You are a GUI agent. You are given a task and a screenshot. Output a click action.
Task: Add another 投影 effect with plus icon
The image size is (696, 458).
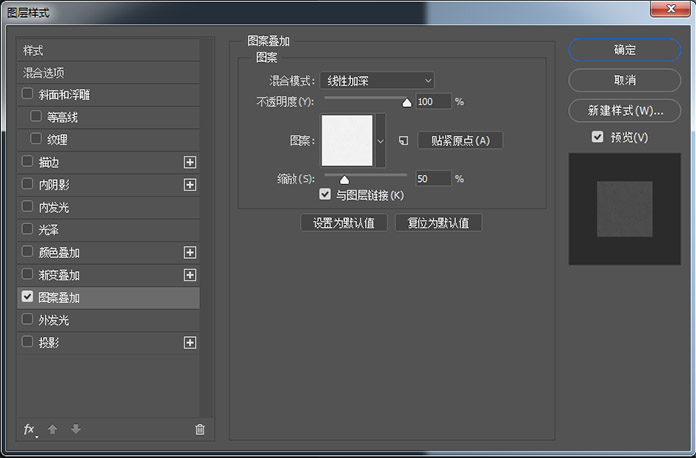coord(190,343)
